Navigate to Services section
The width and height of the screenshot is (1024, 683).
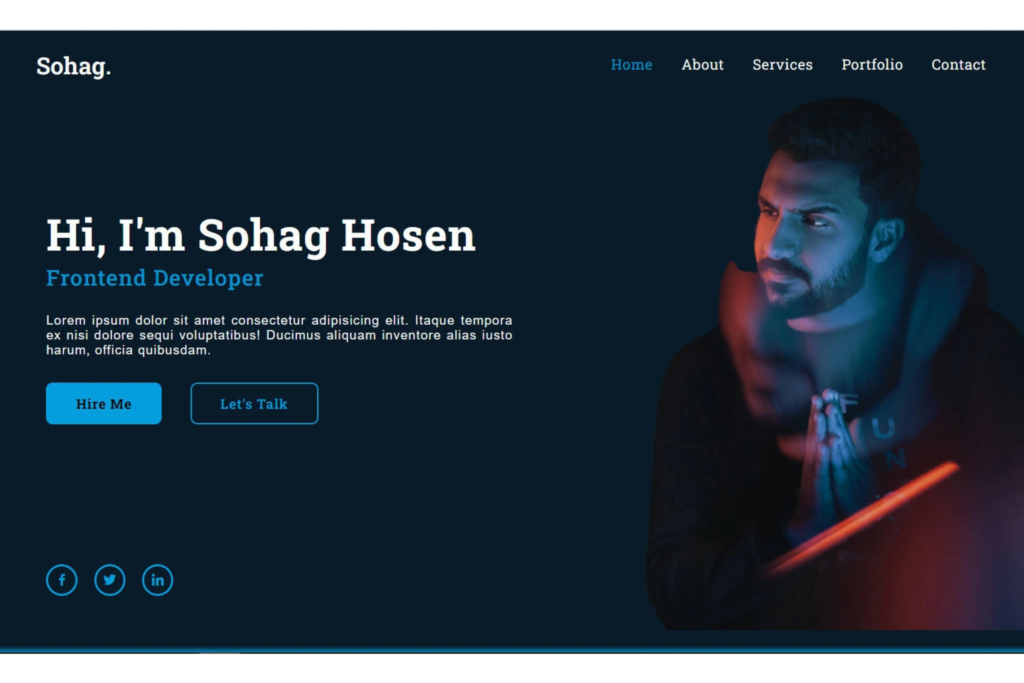click(x=782, y=65)
